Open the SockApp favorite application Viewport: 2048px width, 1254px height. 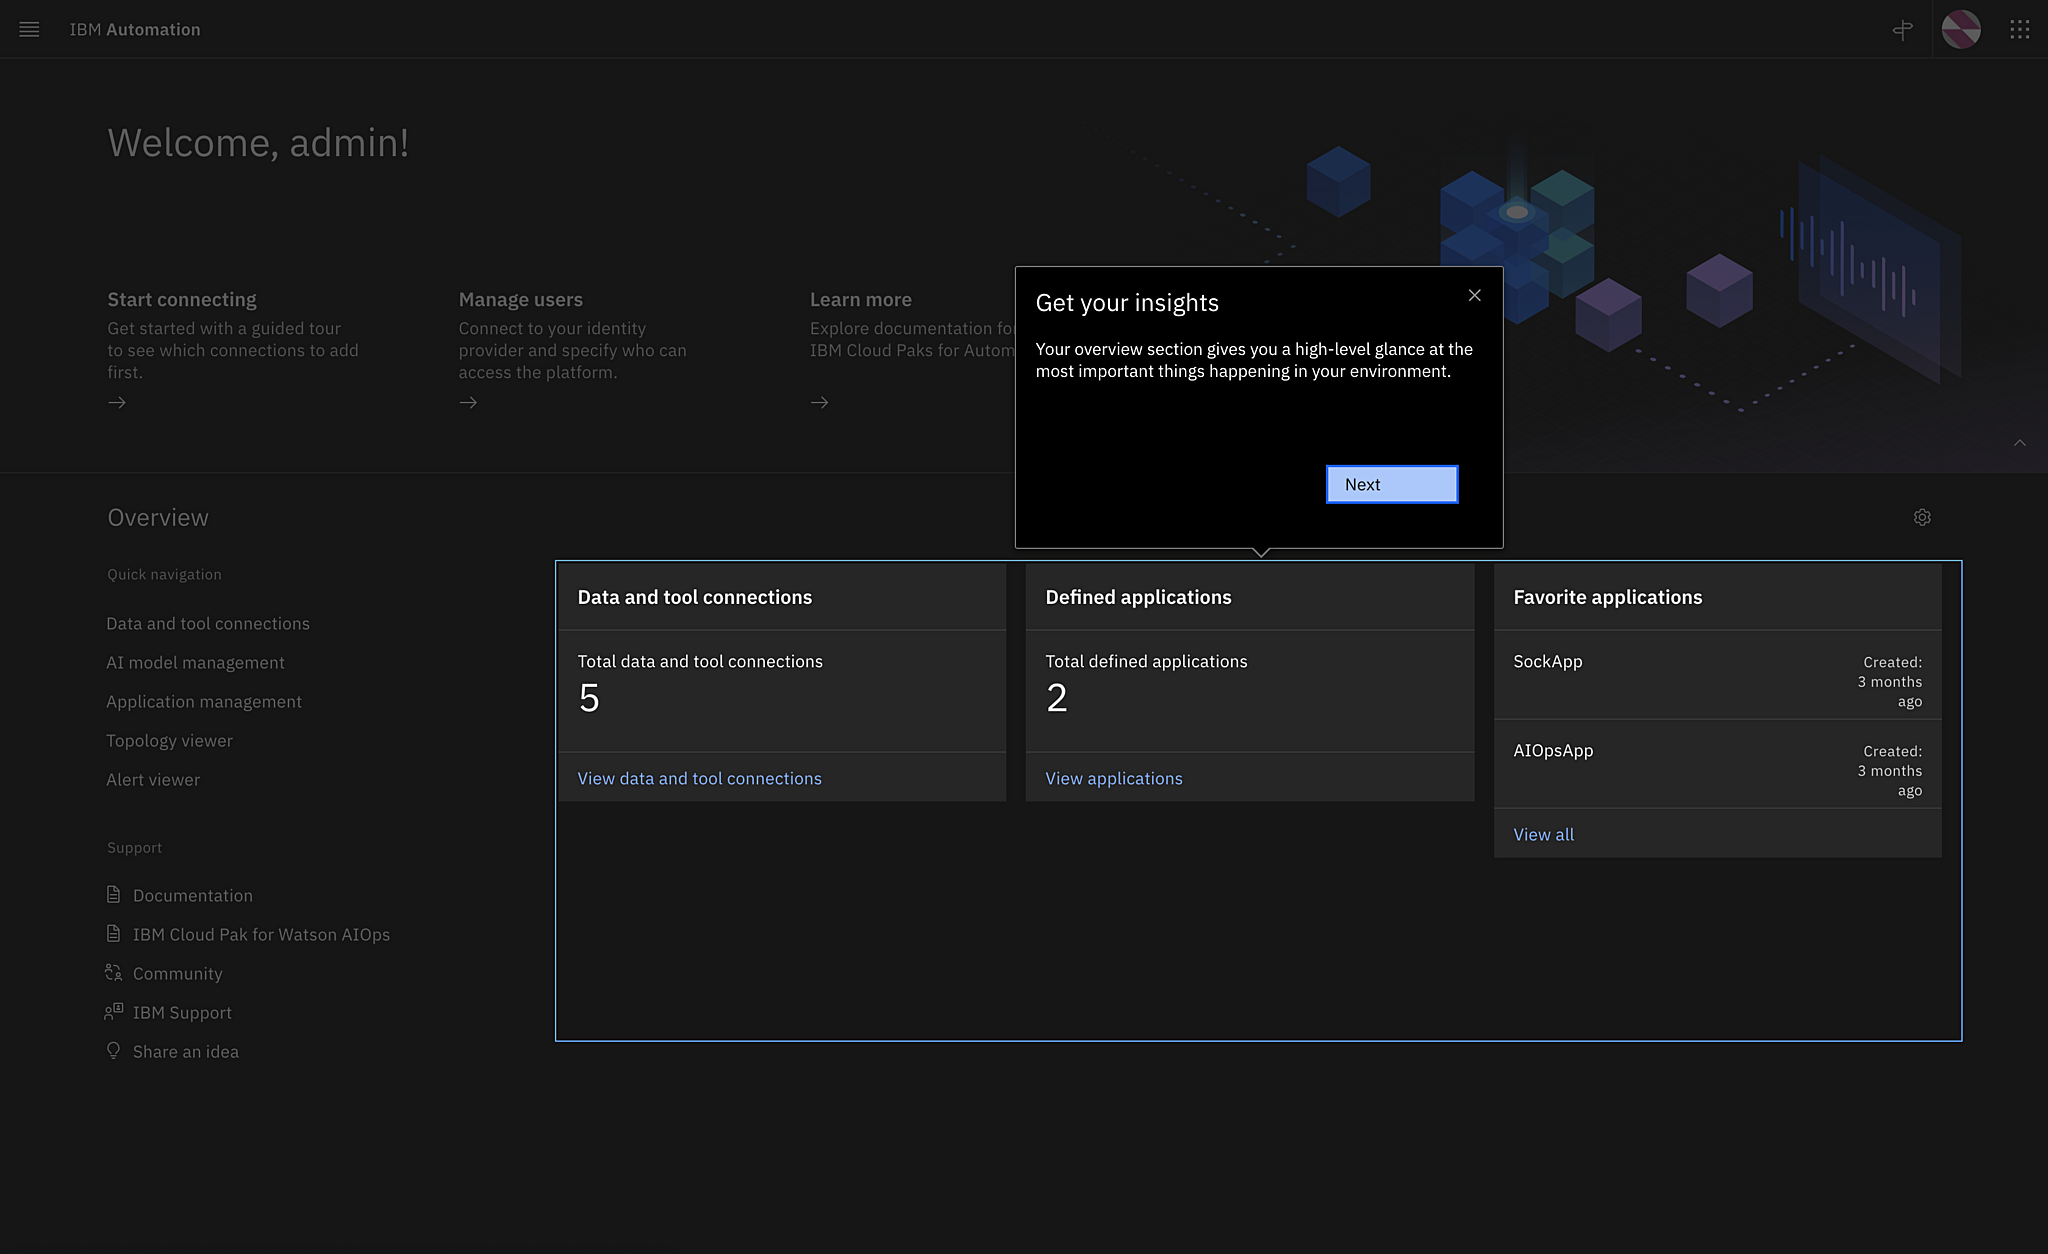click(1548, 661)
